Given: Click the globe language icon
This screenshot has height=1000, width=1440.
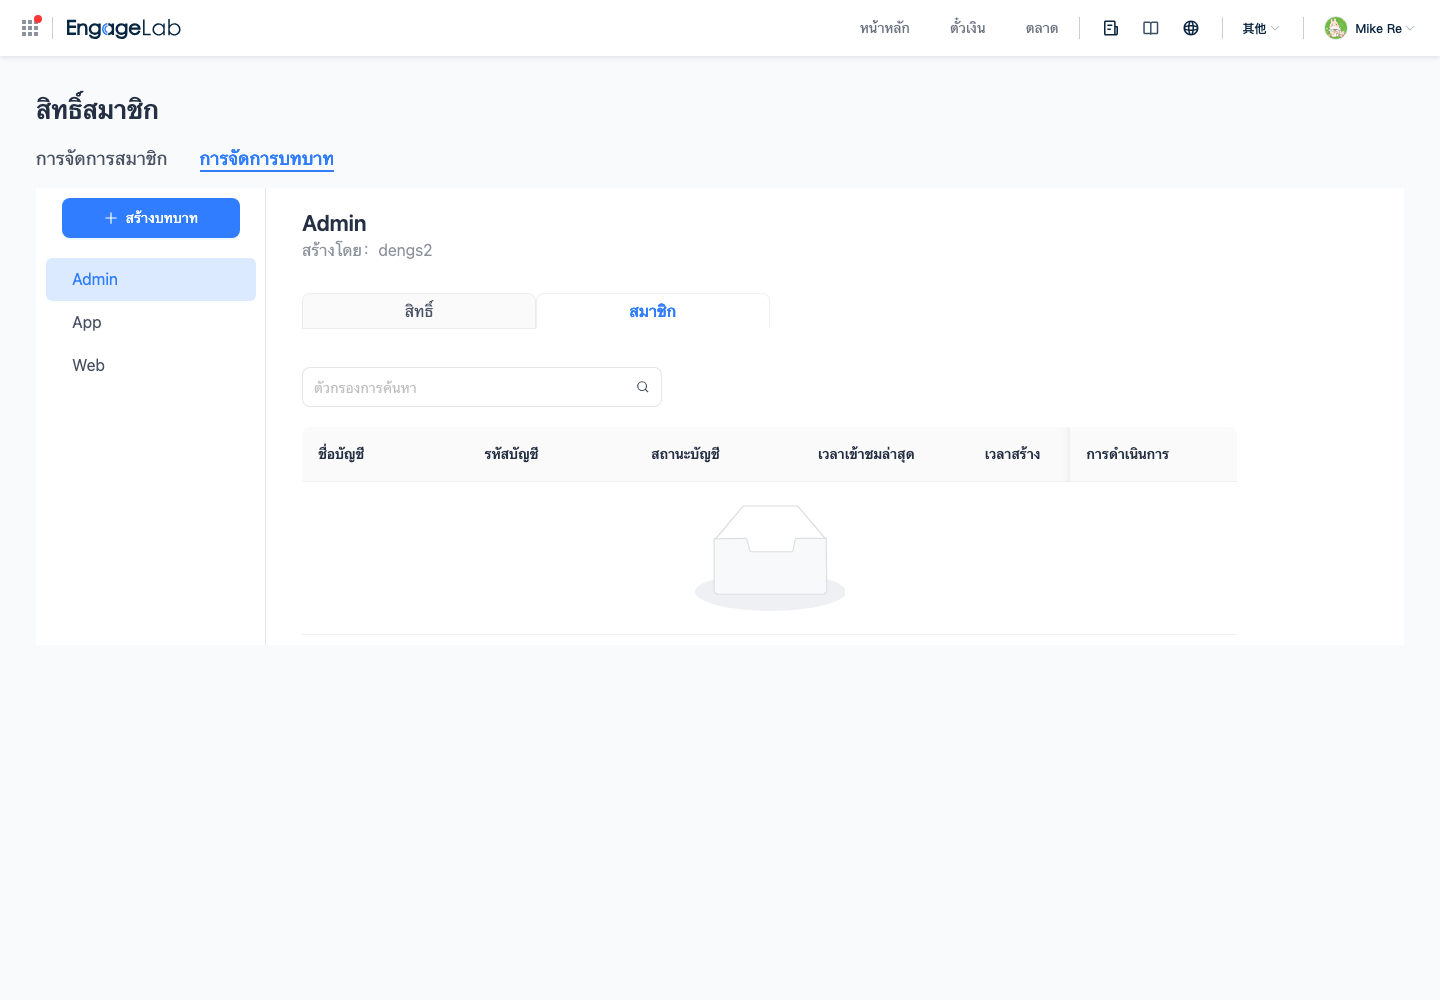Looking at the screenshot, I should pyautogui.click(x=1191, y=28).
